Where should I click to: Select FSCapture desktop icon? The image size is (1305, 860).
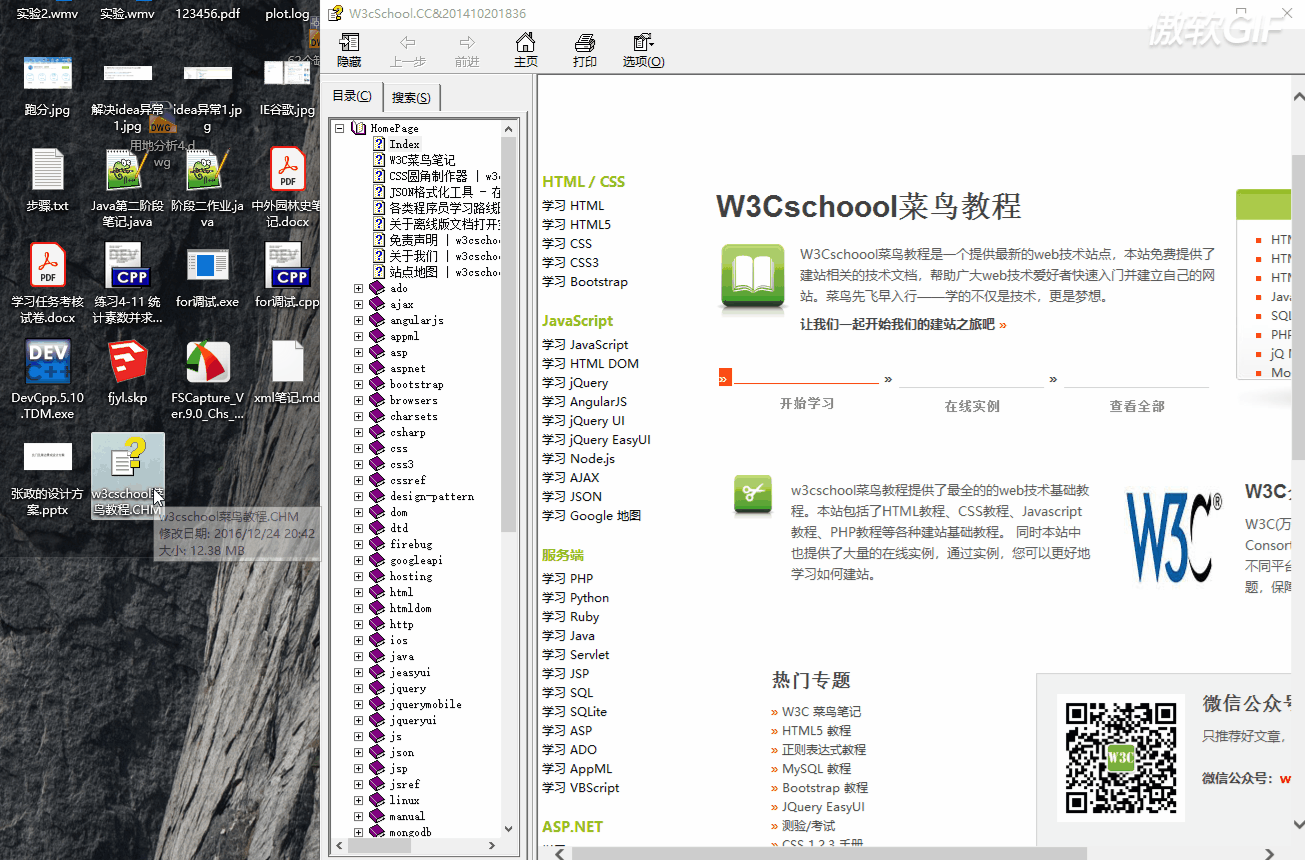[x=208, y=378]
